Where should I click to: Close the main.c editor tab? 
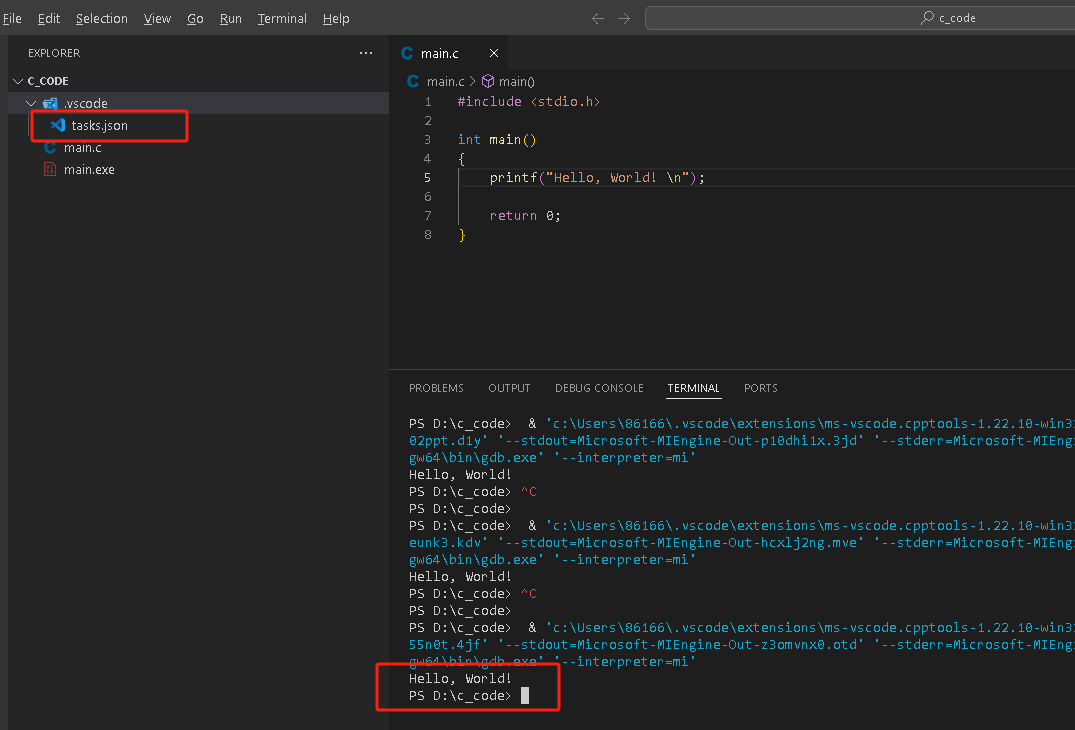[494, 53]
